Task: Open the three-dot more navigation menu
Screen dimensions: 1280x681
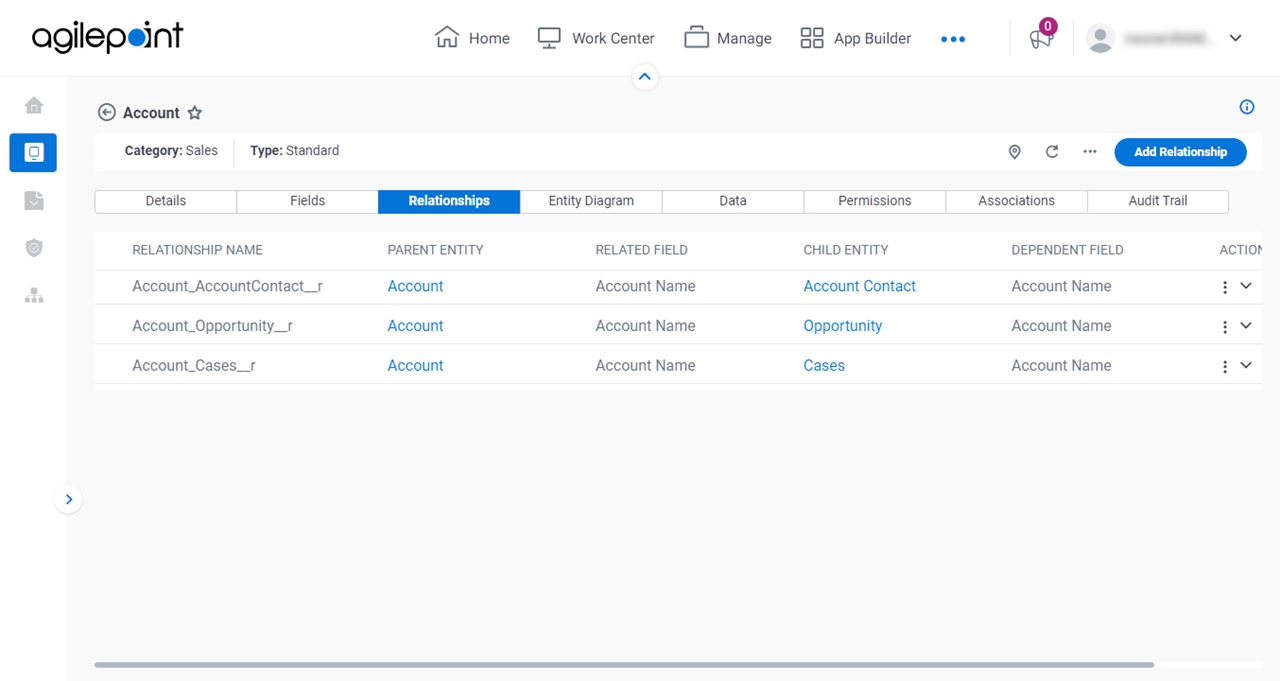Action: (953, 39)
